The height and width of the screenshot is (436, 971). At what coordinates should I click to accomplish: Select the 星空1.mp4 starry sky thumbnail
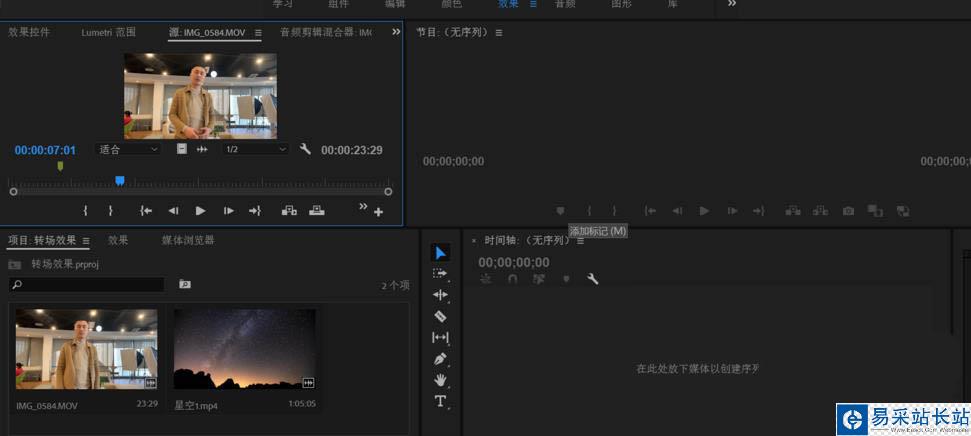(x=245, y=349)
